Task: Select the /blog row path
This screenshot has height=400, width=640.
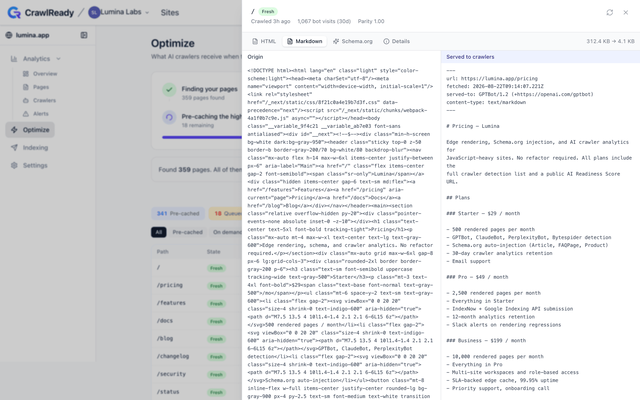Action: pos(164,338)
